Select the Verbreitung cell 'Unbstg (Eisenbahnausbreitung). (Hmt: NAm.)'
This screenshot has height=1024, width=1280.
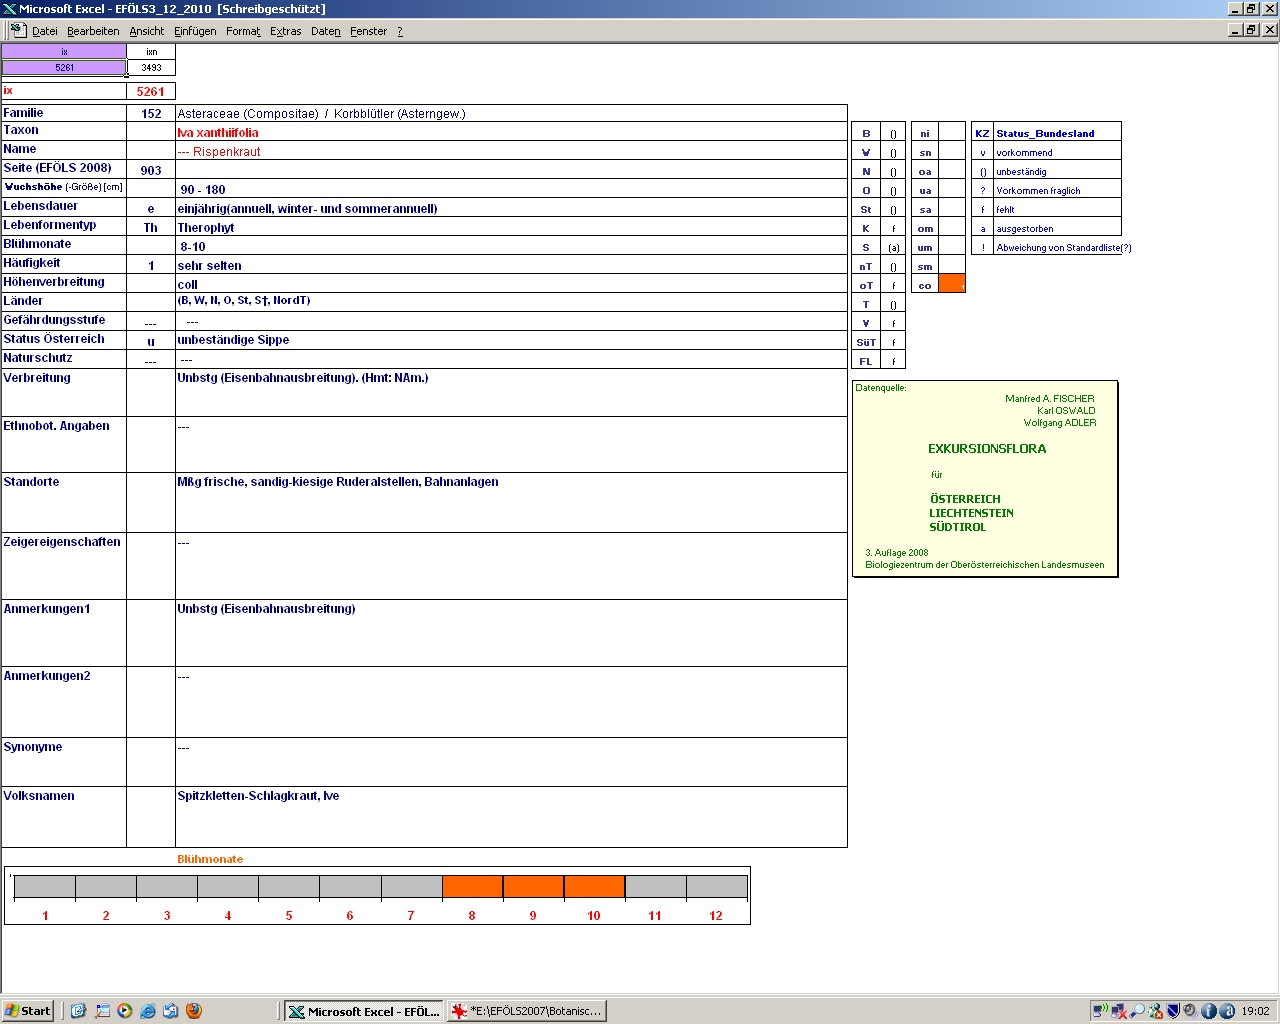click(511, 392)
